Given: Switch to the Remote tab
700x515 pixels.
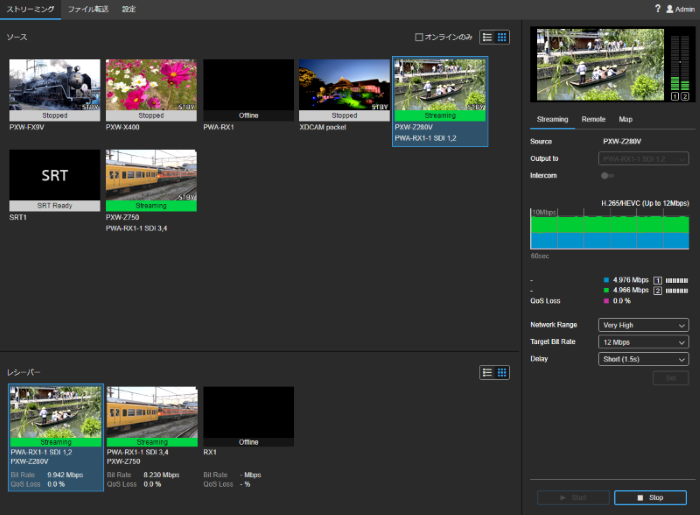Looking at the screenshot, I should point(593,119).
